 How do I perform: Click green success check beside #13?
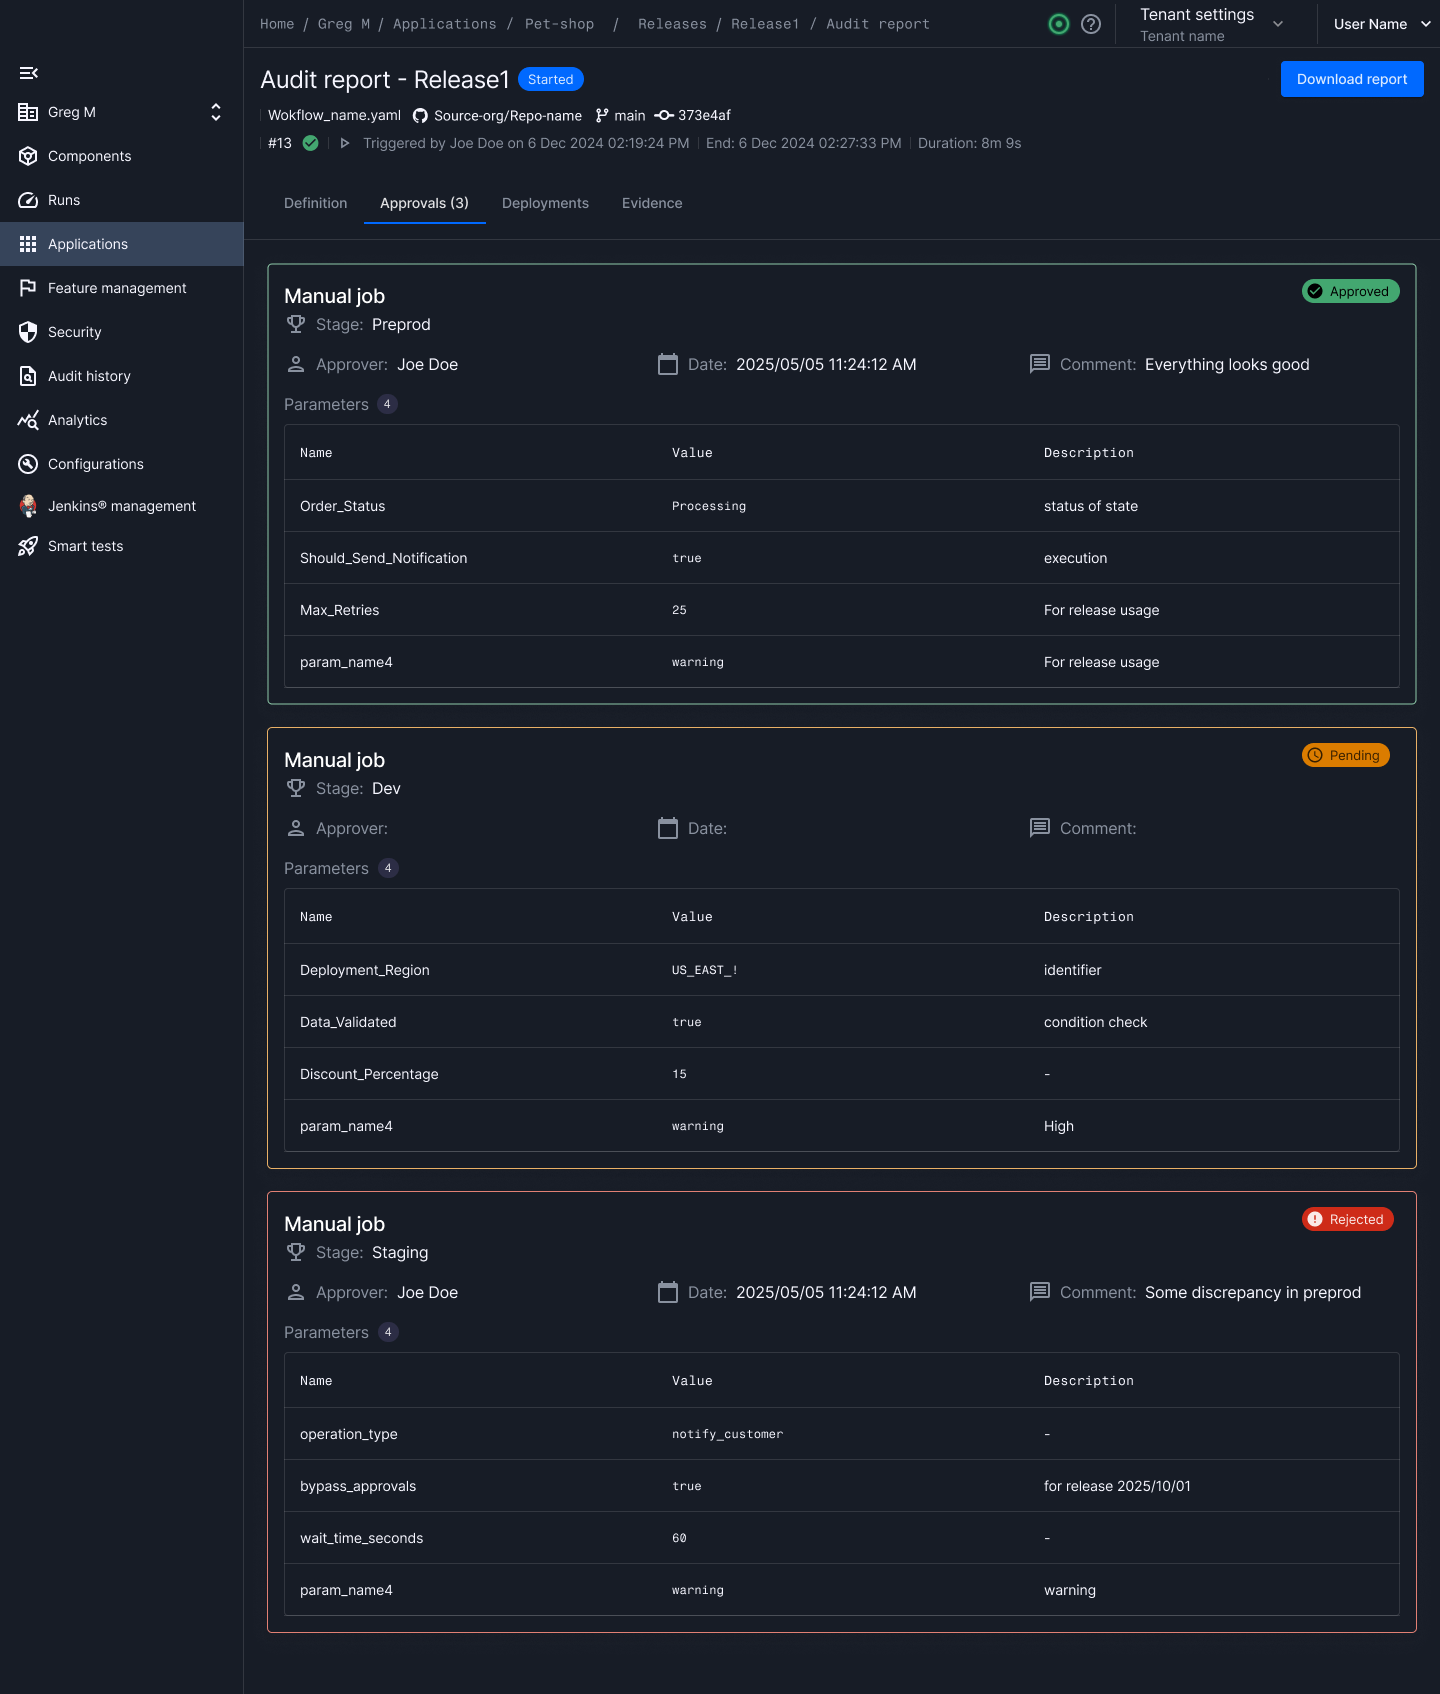[311, 143]
